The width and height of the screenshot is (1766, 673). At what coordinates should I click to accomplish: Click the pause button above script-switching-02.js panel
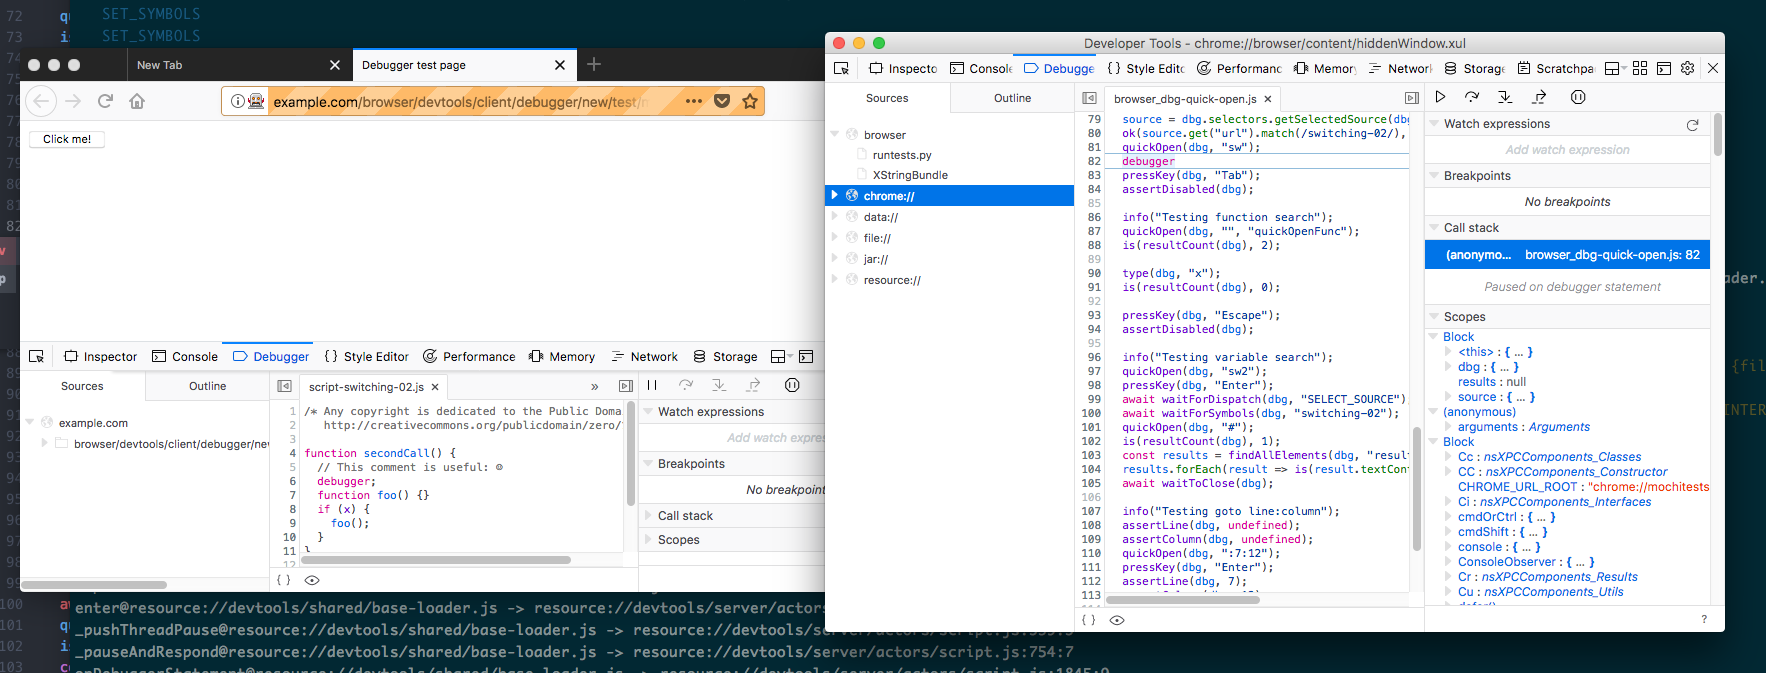[x=652, y=385]
